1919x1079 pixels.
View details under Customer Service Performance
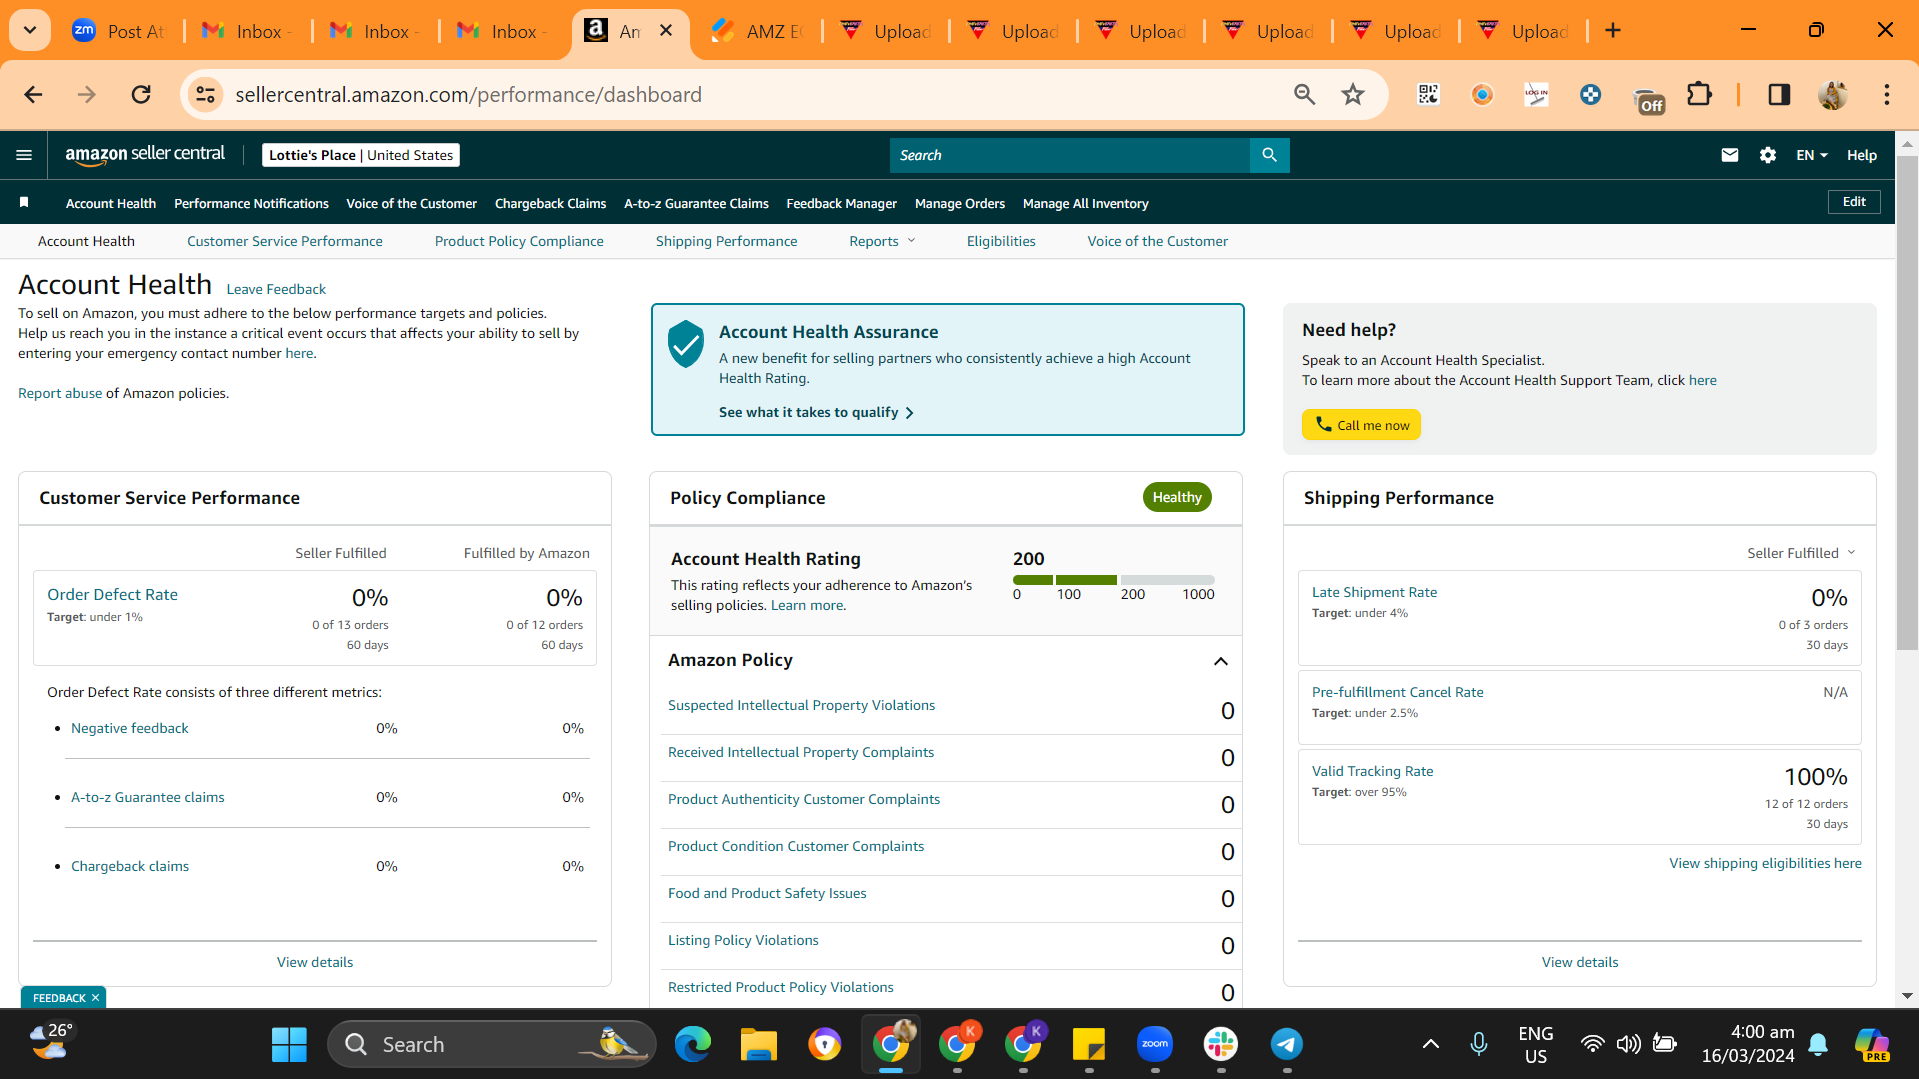pyautogui.click(x=315, y=962)
